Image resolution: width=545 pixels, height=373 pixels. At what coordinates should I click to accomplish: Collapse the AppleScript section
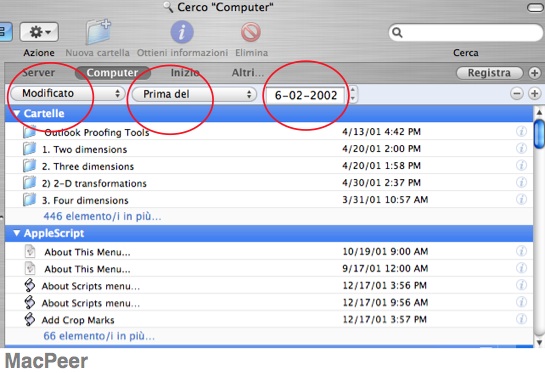coord(16,233)
